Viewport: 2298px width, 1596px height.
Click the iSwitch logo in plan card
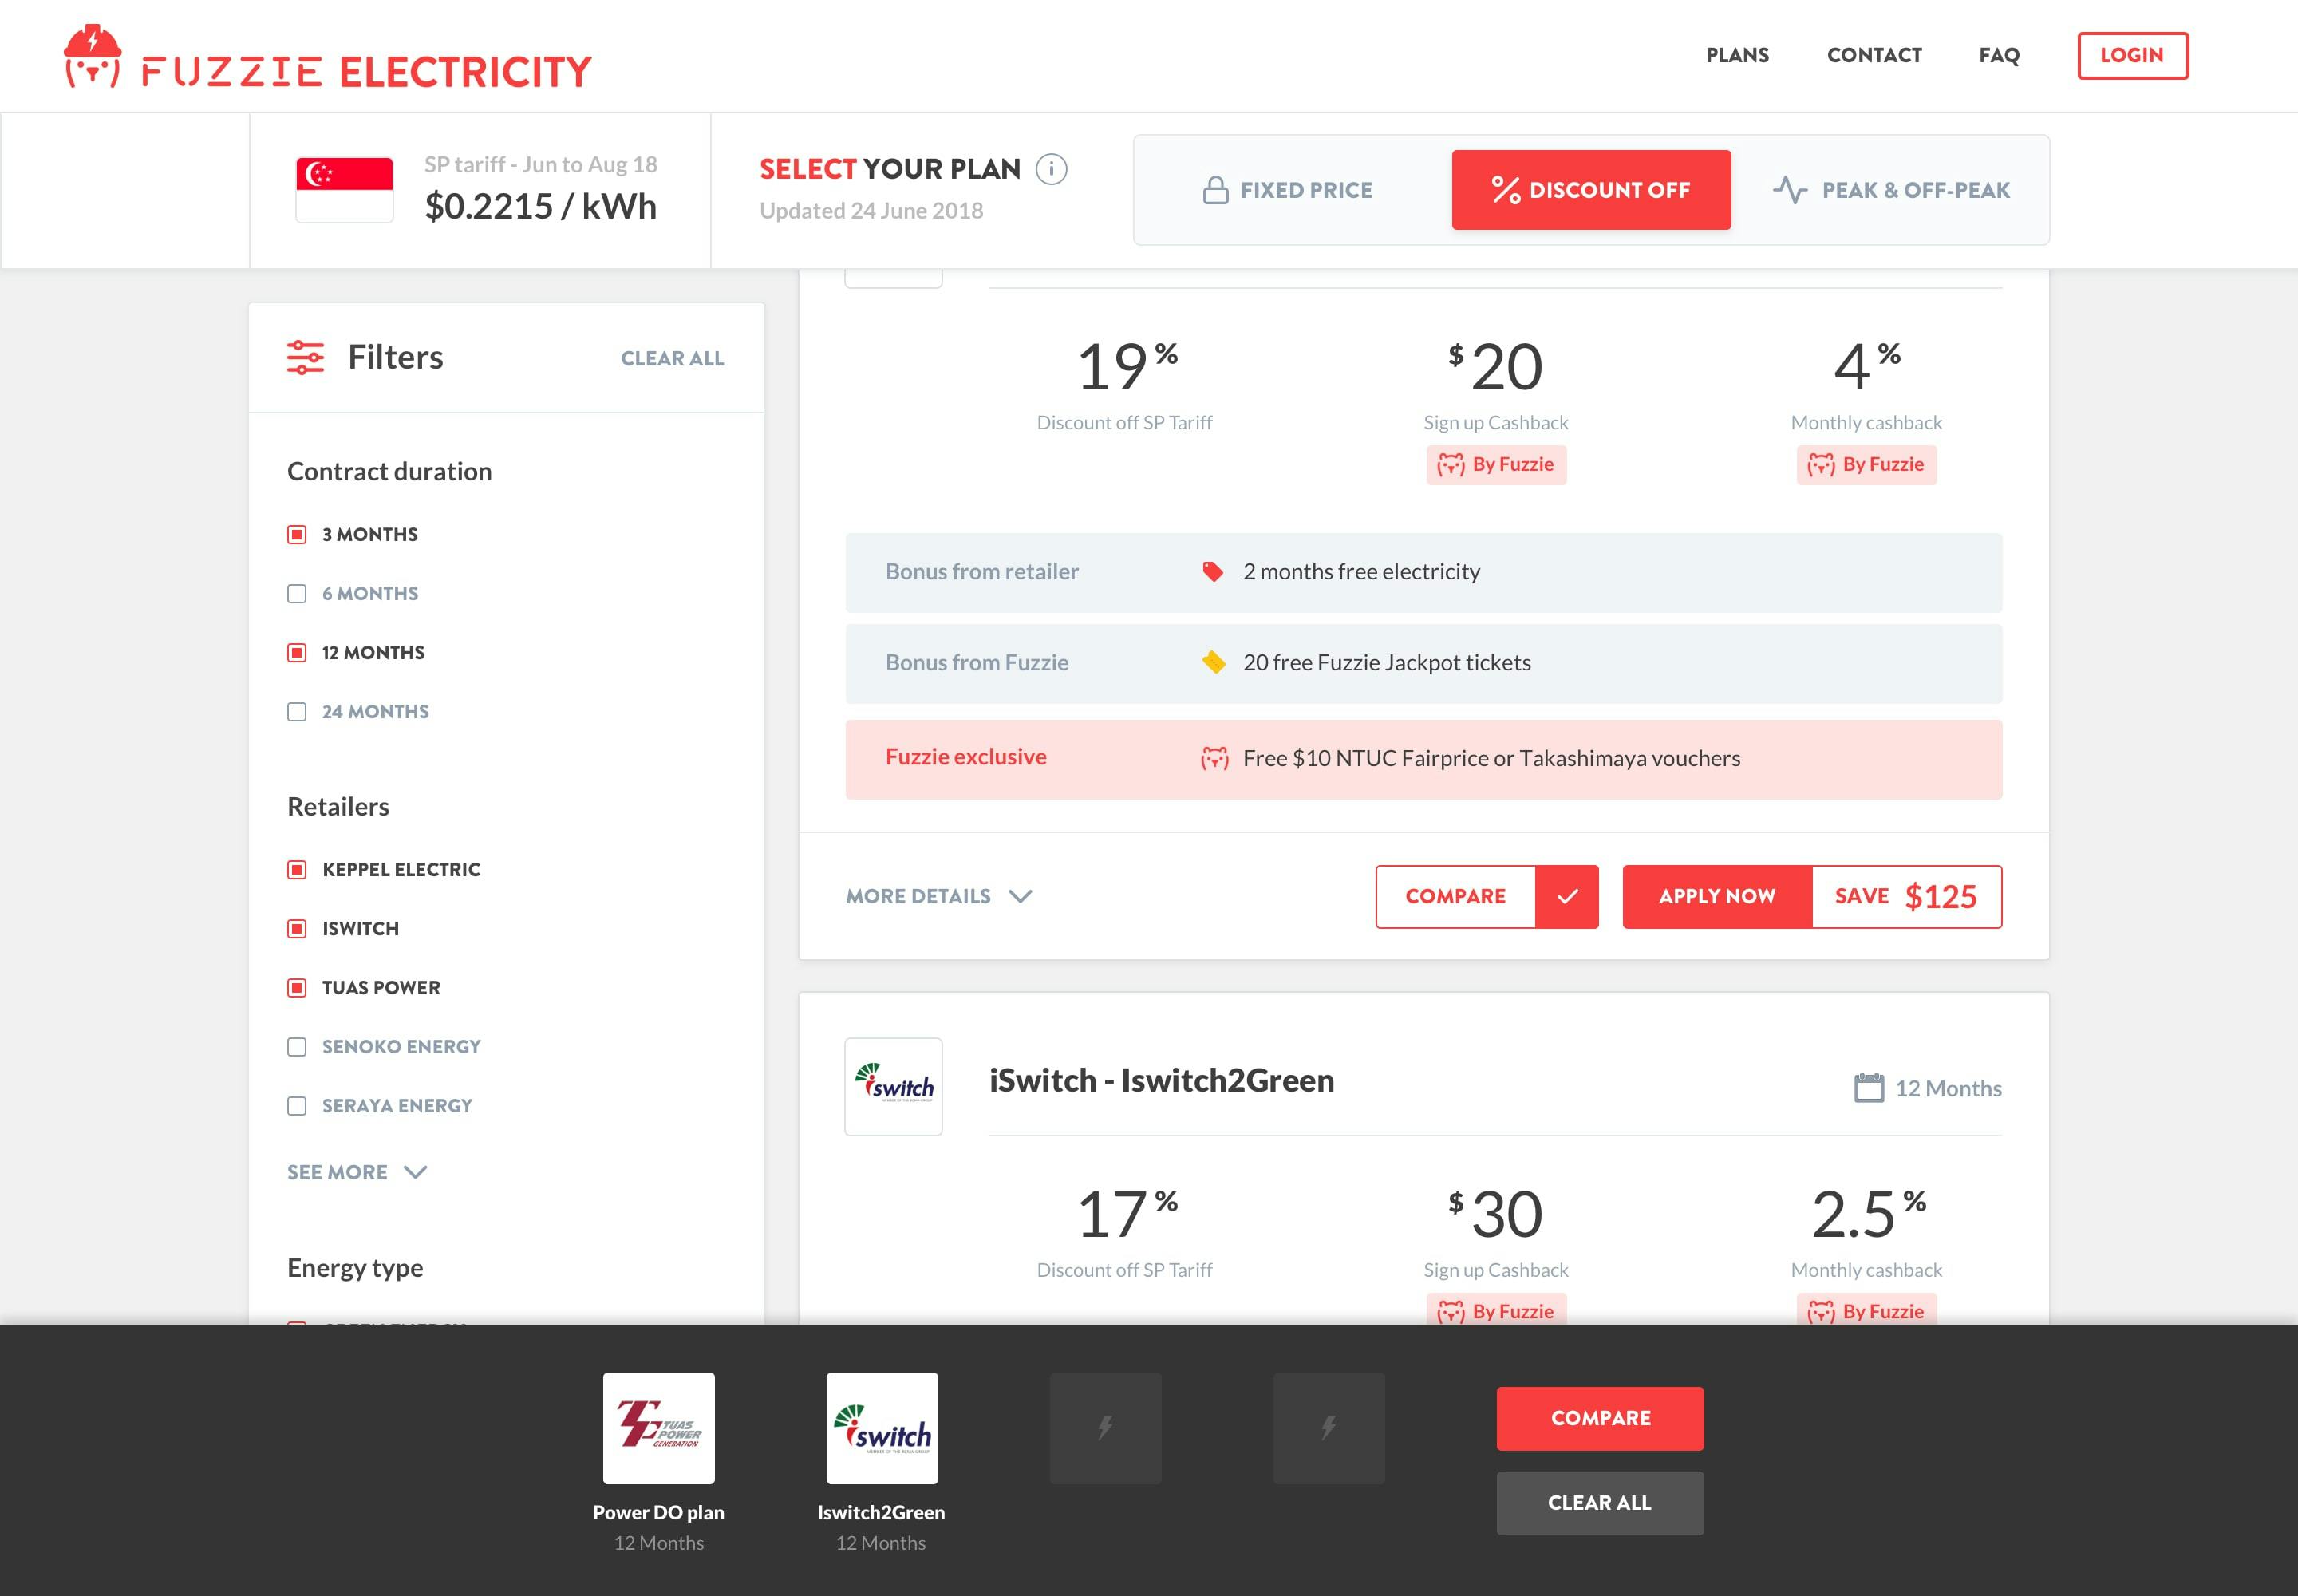coord(893,1086)
